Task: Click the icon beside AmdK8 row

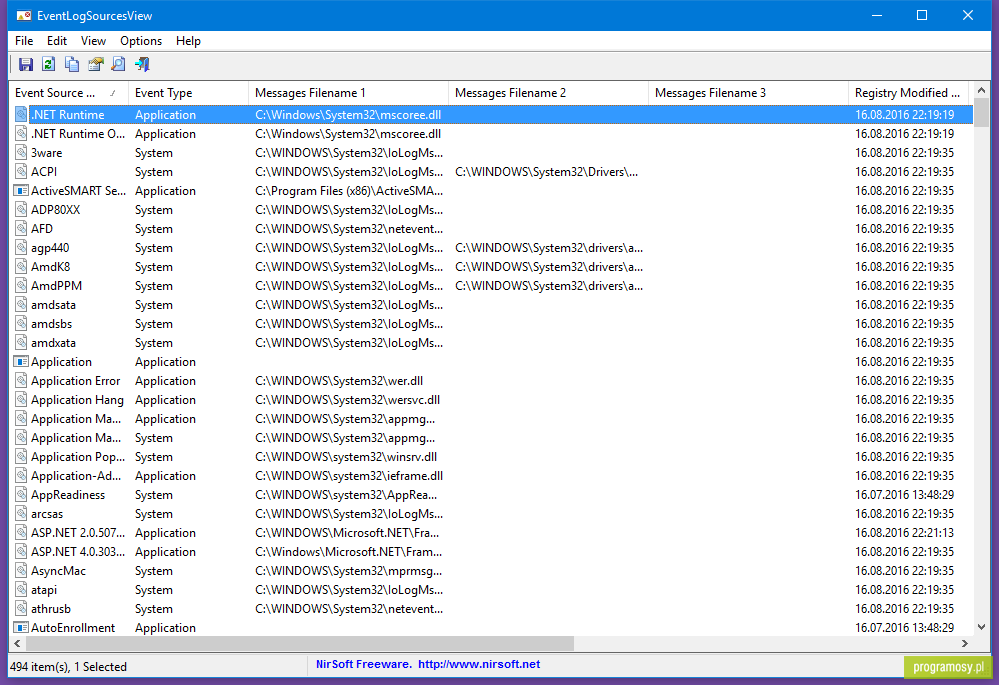Action: tap(21, 266)
